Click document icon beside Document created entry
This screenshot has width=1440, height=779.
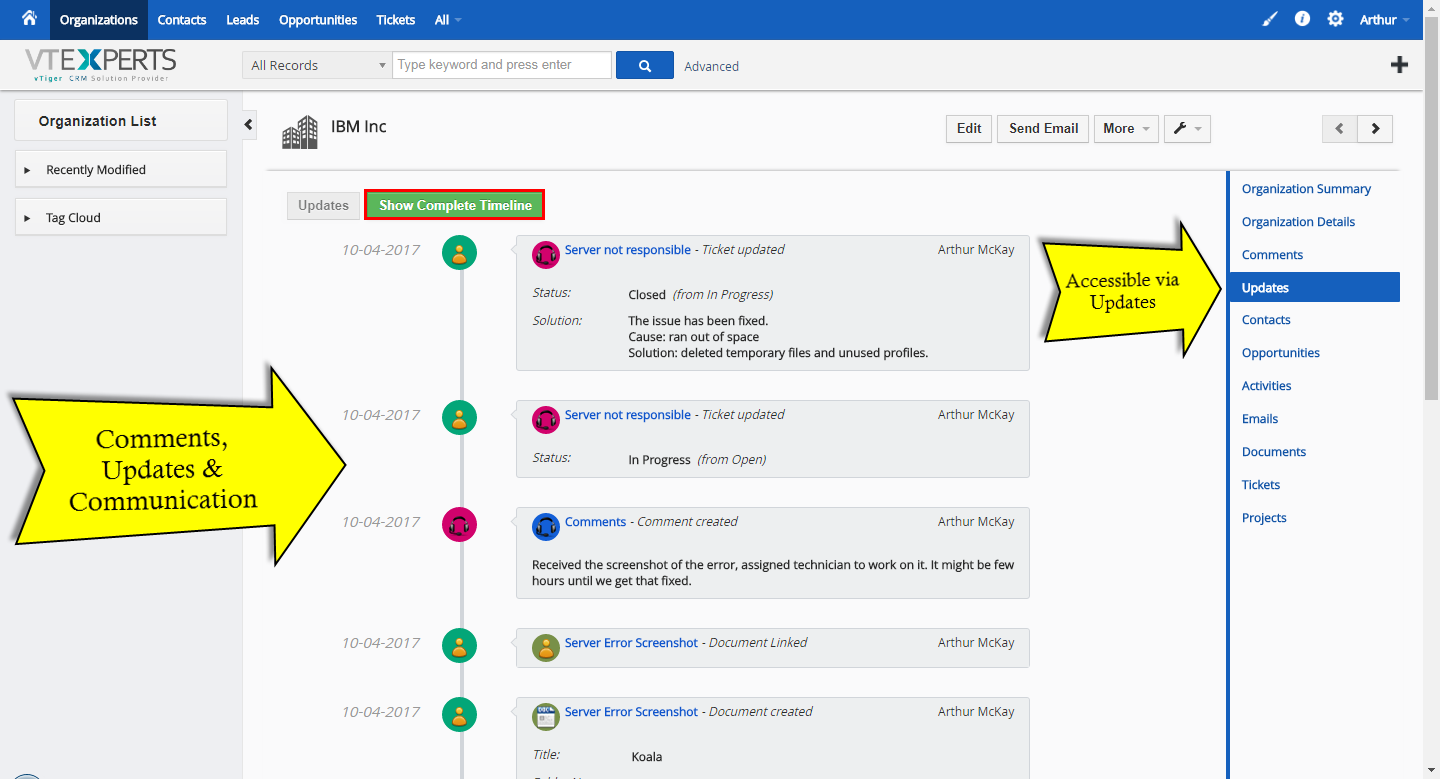tap(546, 716)
